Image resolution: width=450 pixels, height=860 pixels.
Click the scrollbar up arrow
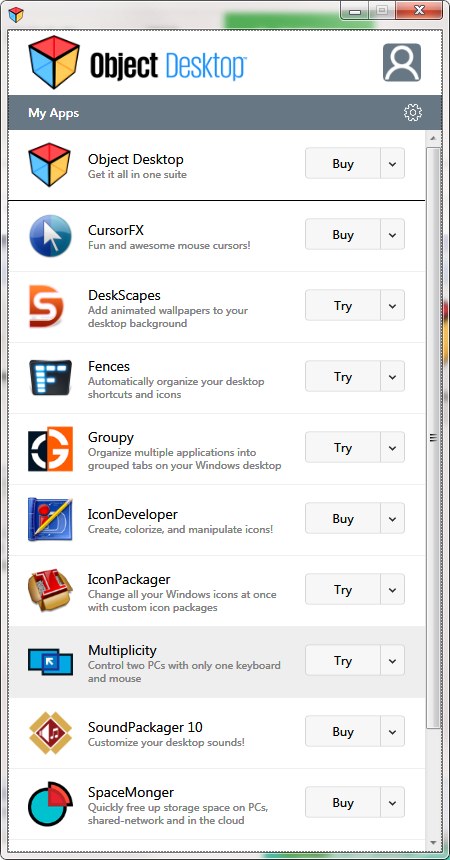click(433, 138)
